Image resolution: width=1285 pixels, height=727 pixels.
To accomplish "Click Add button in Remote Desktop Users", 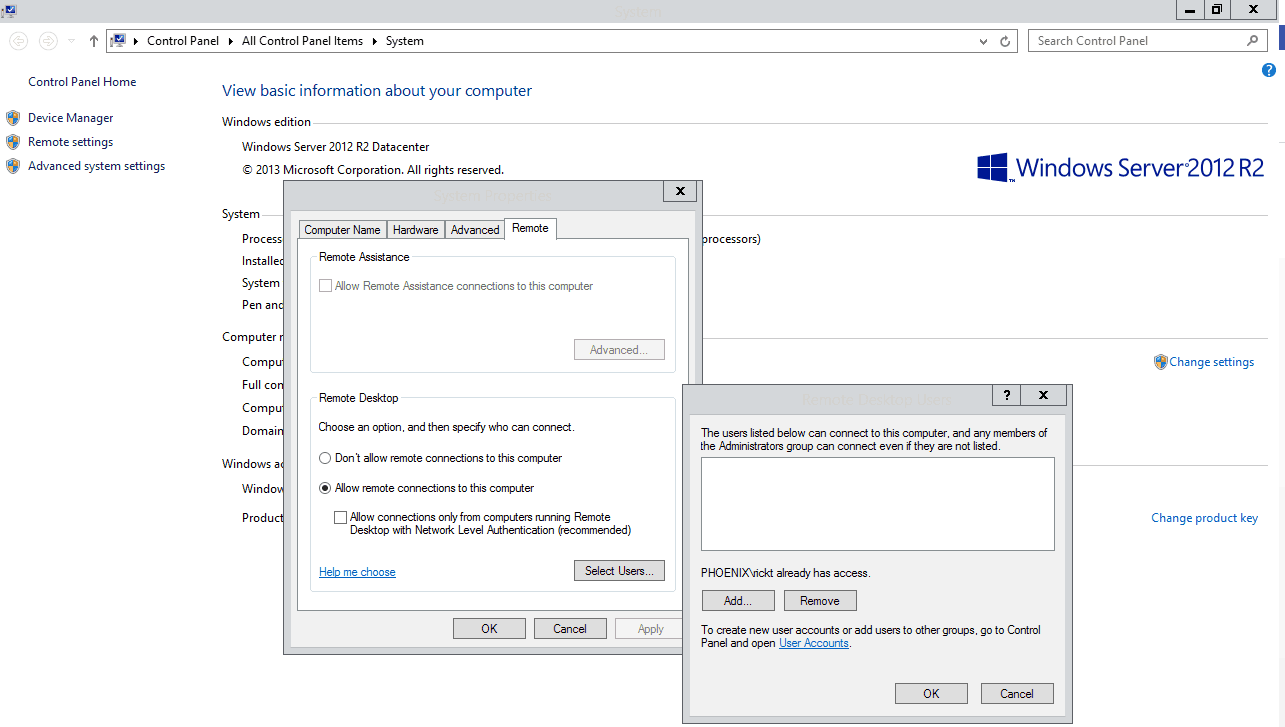I will click(x=737, y=601).
